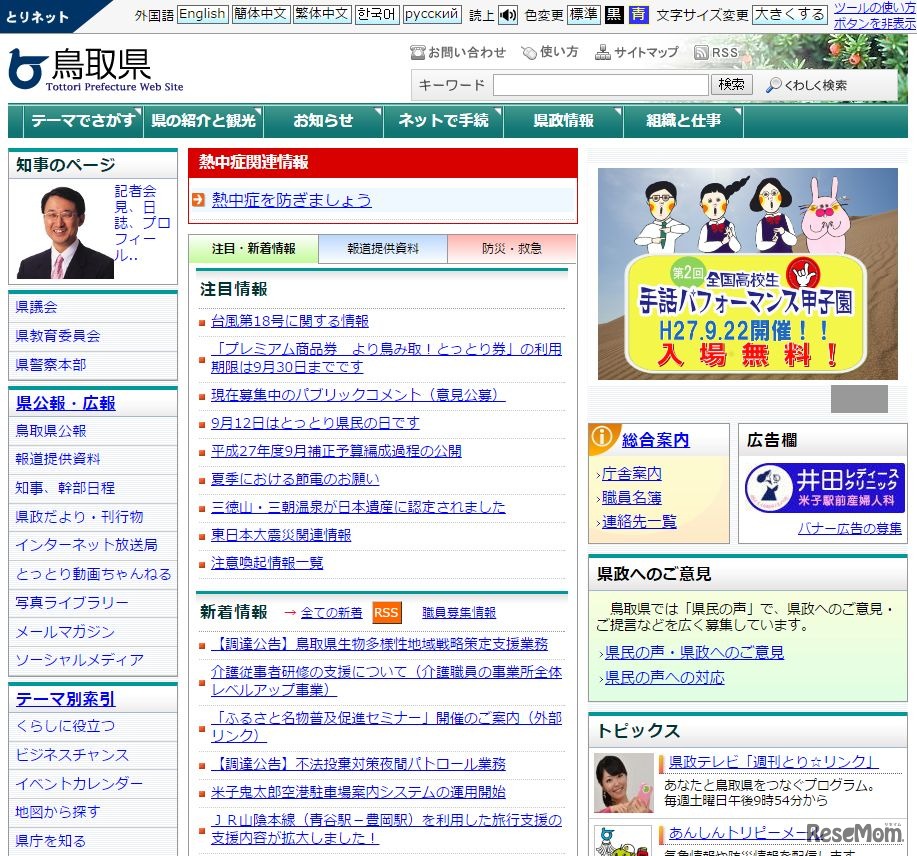
Task: Switch to the 防災・救急 tab
Action: click(x=511, y=249)
